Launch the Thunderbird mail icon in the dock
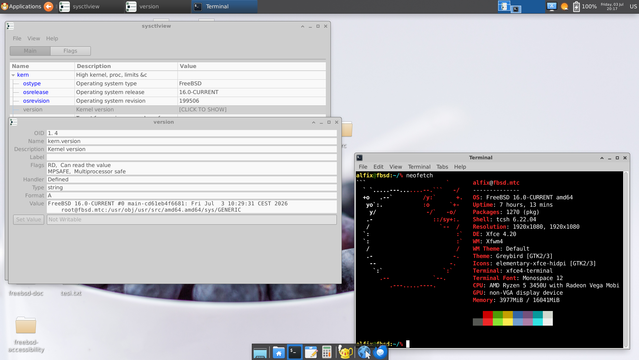Viewport: 639px width, 360px height. pos(380,352)
